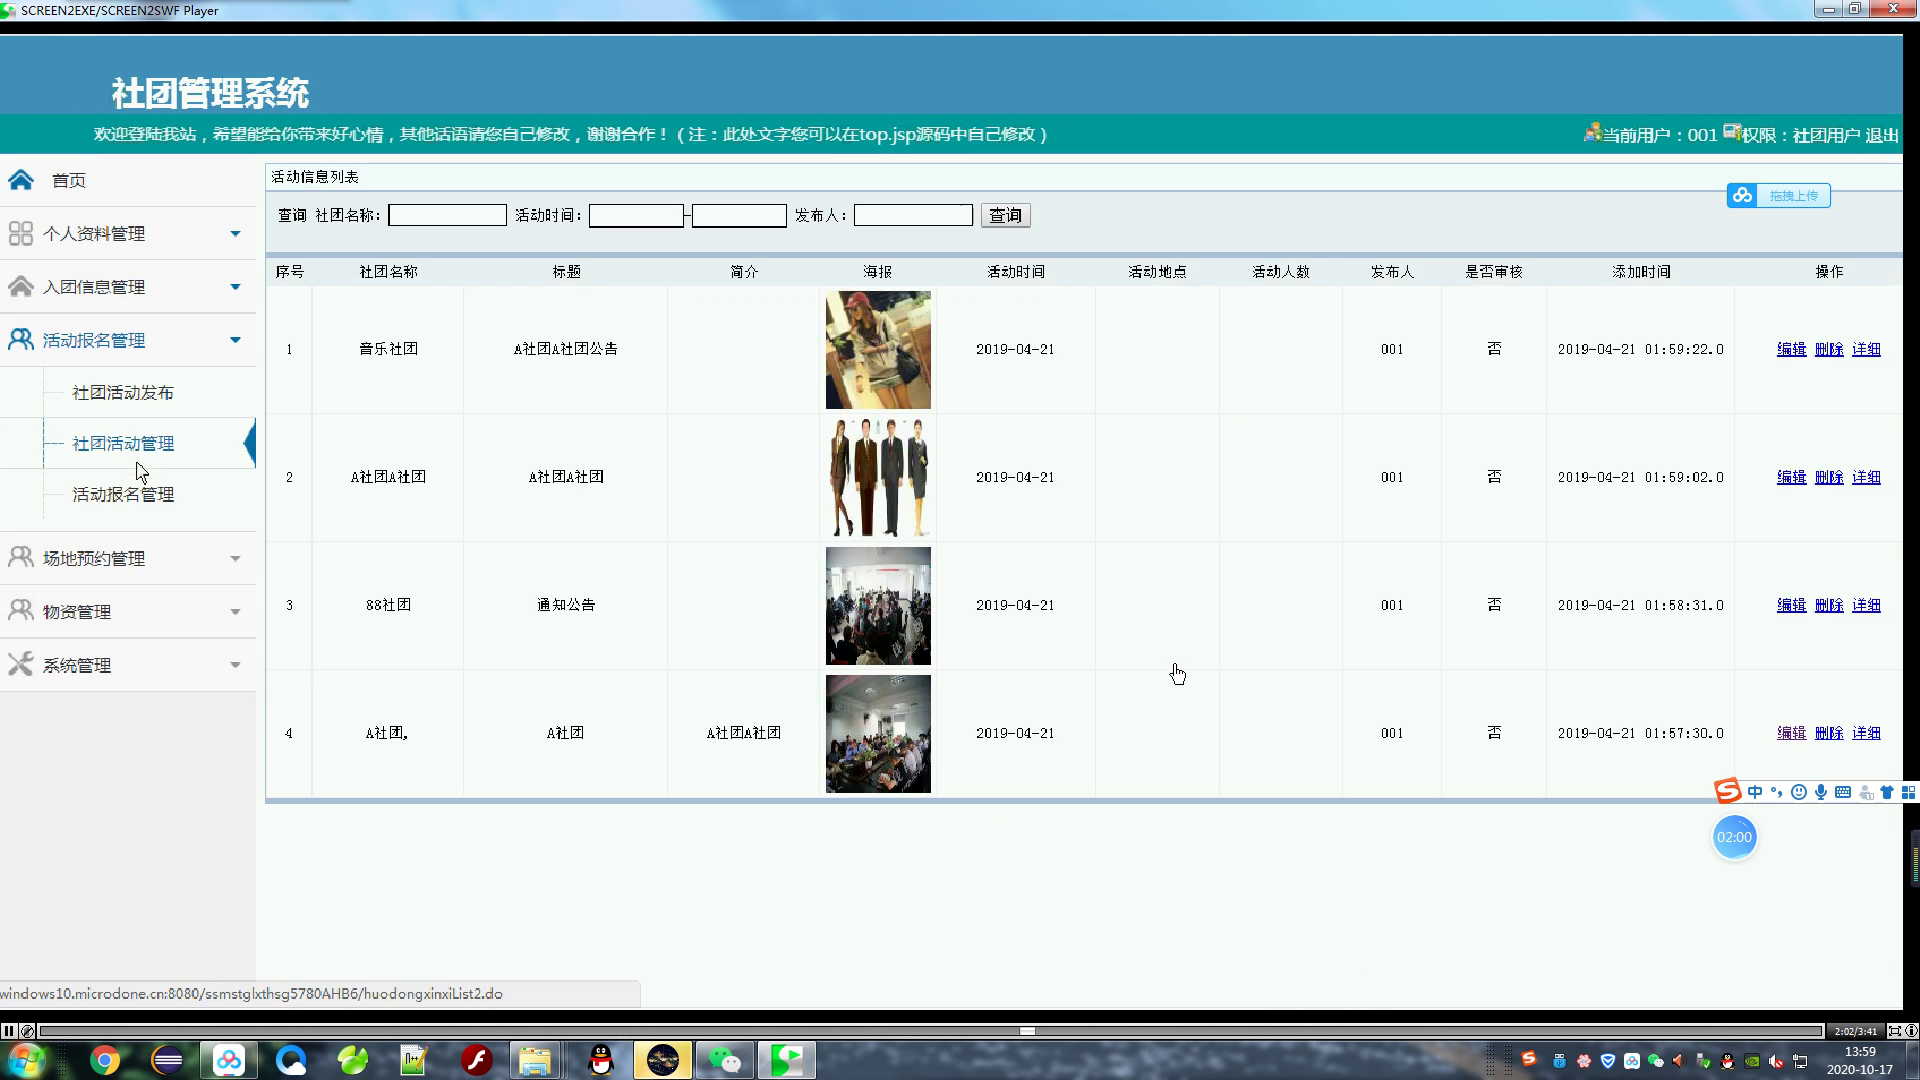Viewport: 1920px width, 1080px height.
Task: Open 活动报名管理 submenu item
Action: pos(123,494)
